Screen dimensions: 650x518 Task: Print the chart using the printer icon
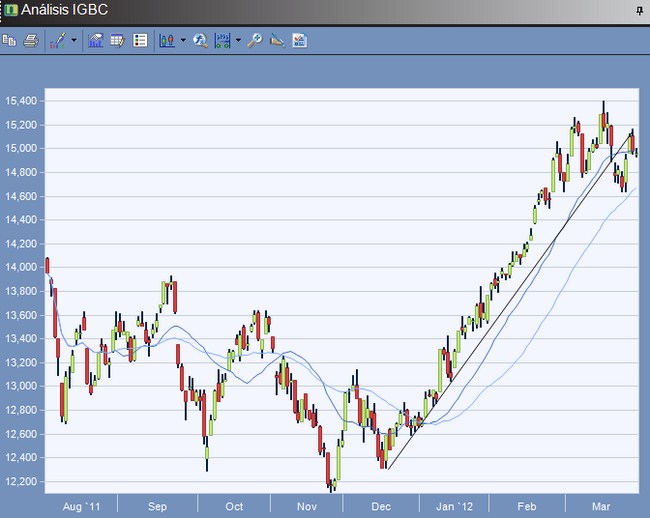click(x=31, y=41)
